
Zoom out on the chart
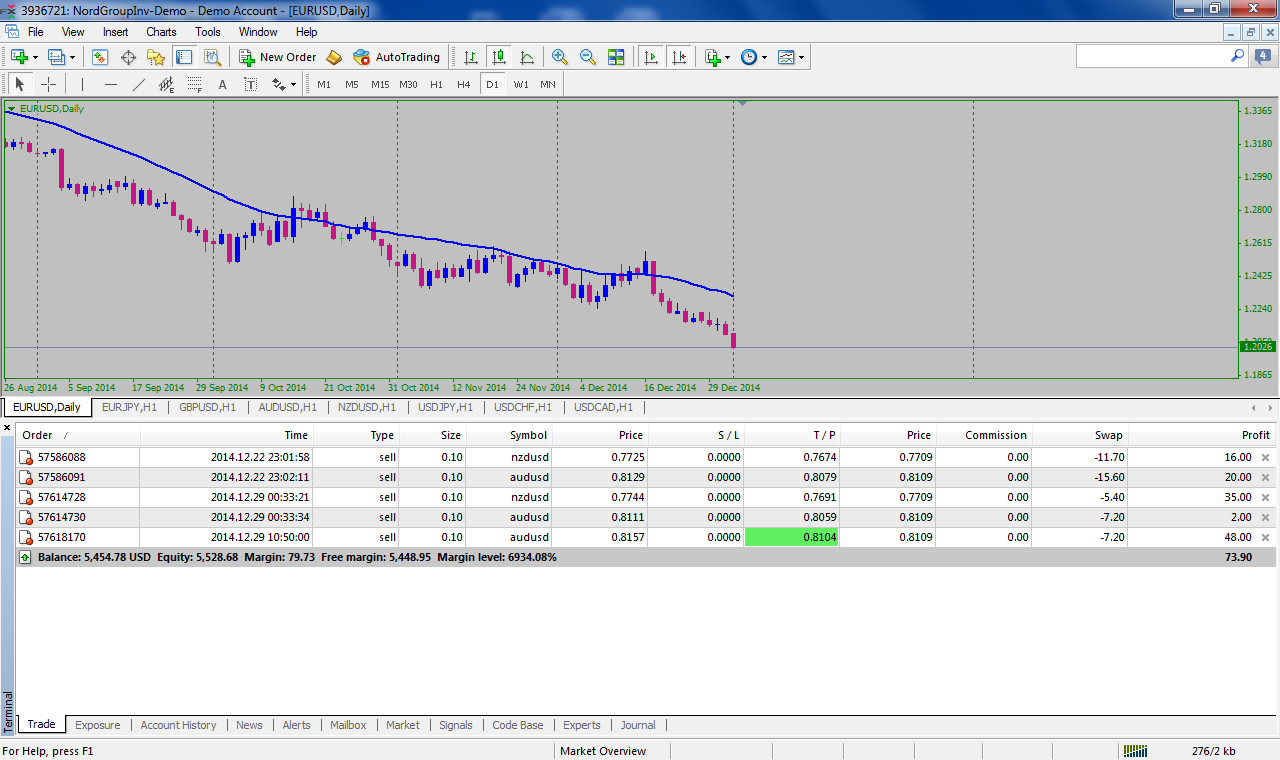[x=588, y=57]
